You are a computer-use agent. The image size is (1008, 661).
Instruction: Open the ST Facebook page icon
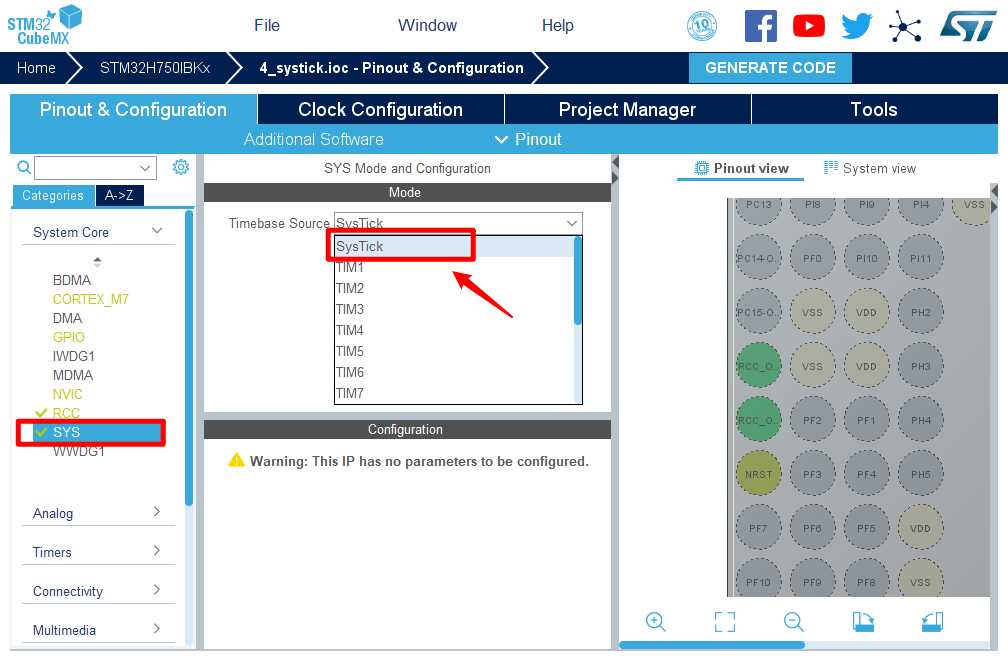pyautogui.click(x=761, y=26)
